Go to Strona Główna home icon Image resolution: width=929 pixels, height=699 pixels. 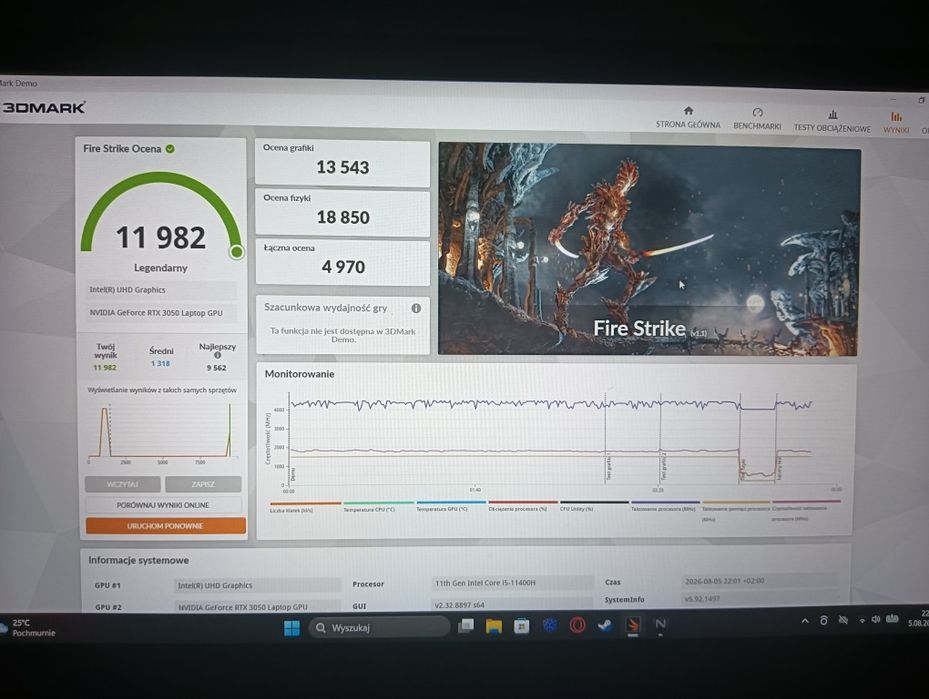pos(688,111)
